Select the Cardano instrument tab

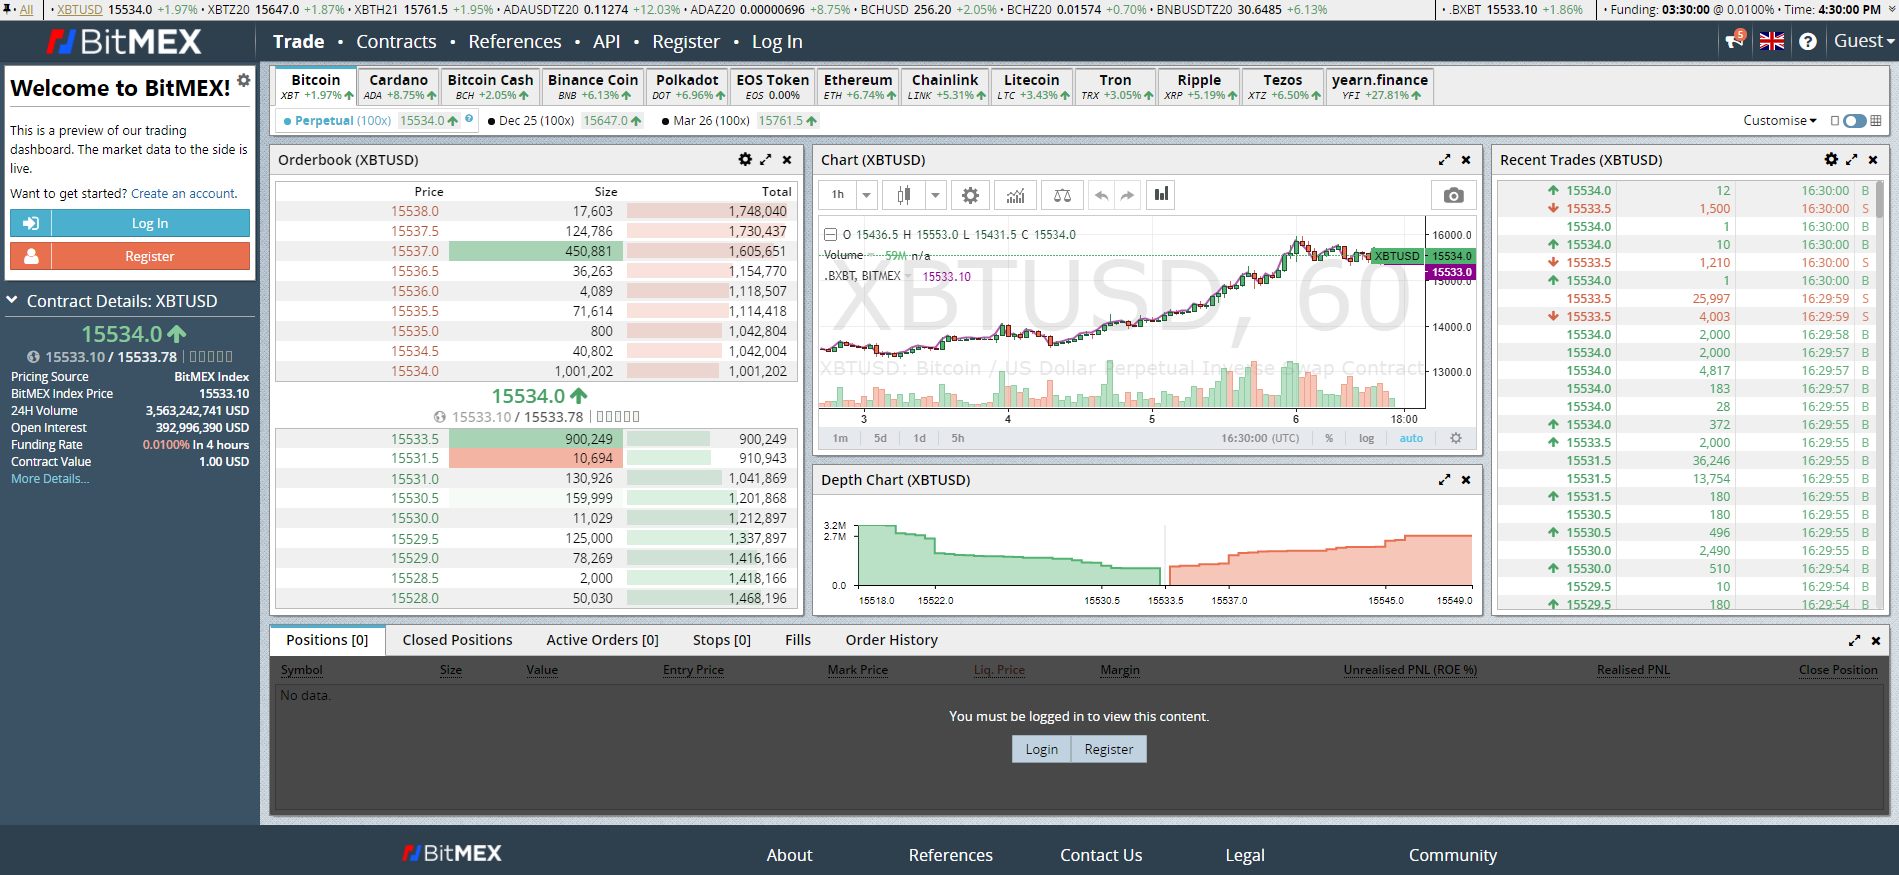399,86
